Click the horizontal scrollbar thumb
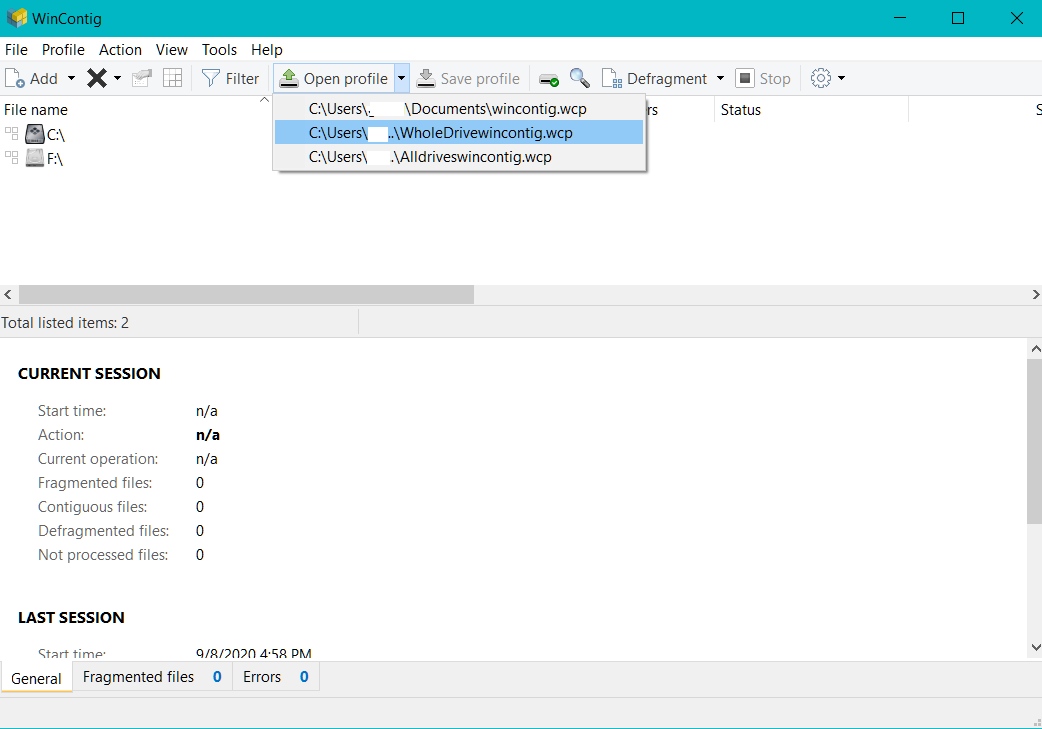This screenshot has width=1042, height=729. click(246, 294)
